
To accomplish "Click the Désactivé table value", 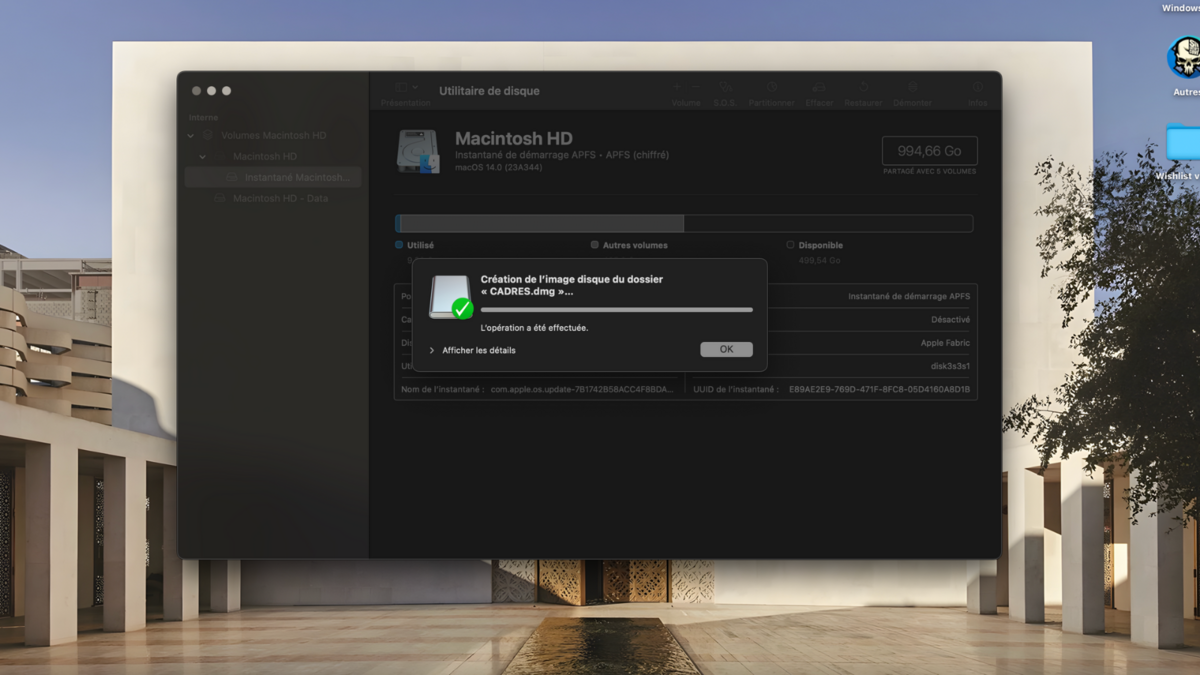I will coord(950,319).
